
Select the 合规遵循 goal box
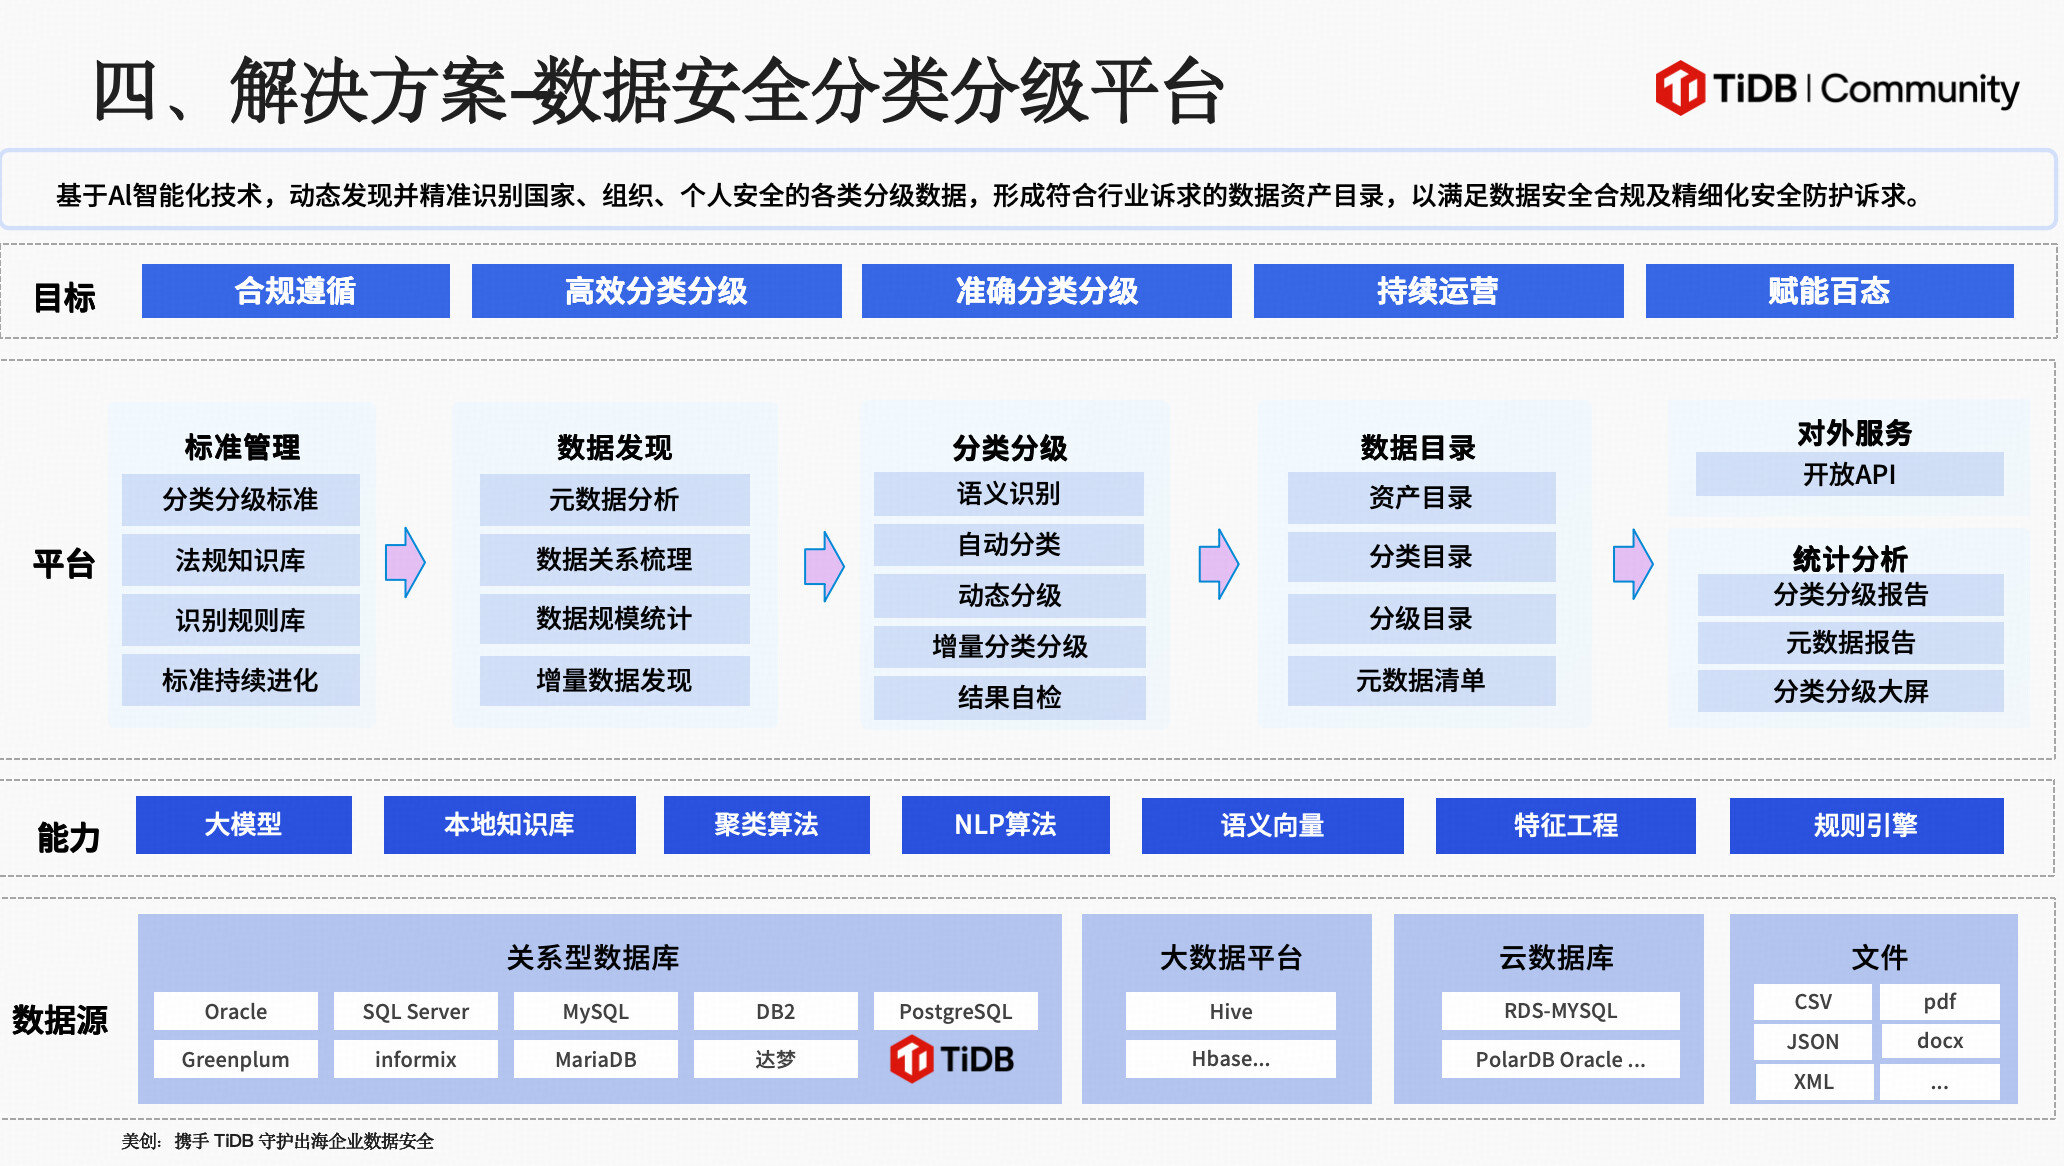tap(295, 291)
